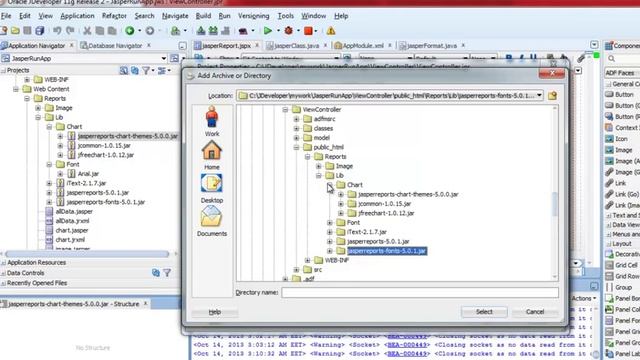Select jasperreports-fonts-5.0.1.jar in dialog tree
This screenshot has width=640, height=360.
point(387,251)
